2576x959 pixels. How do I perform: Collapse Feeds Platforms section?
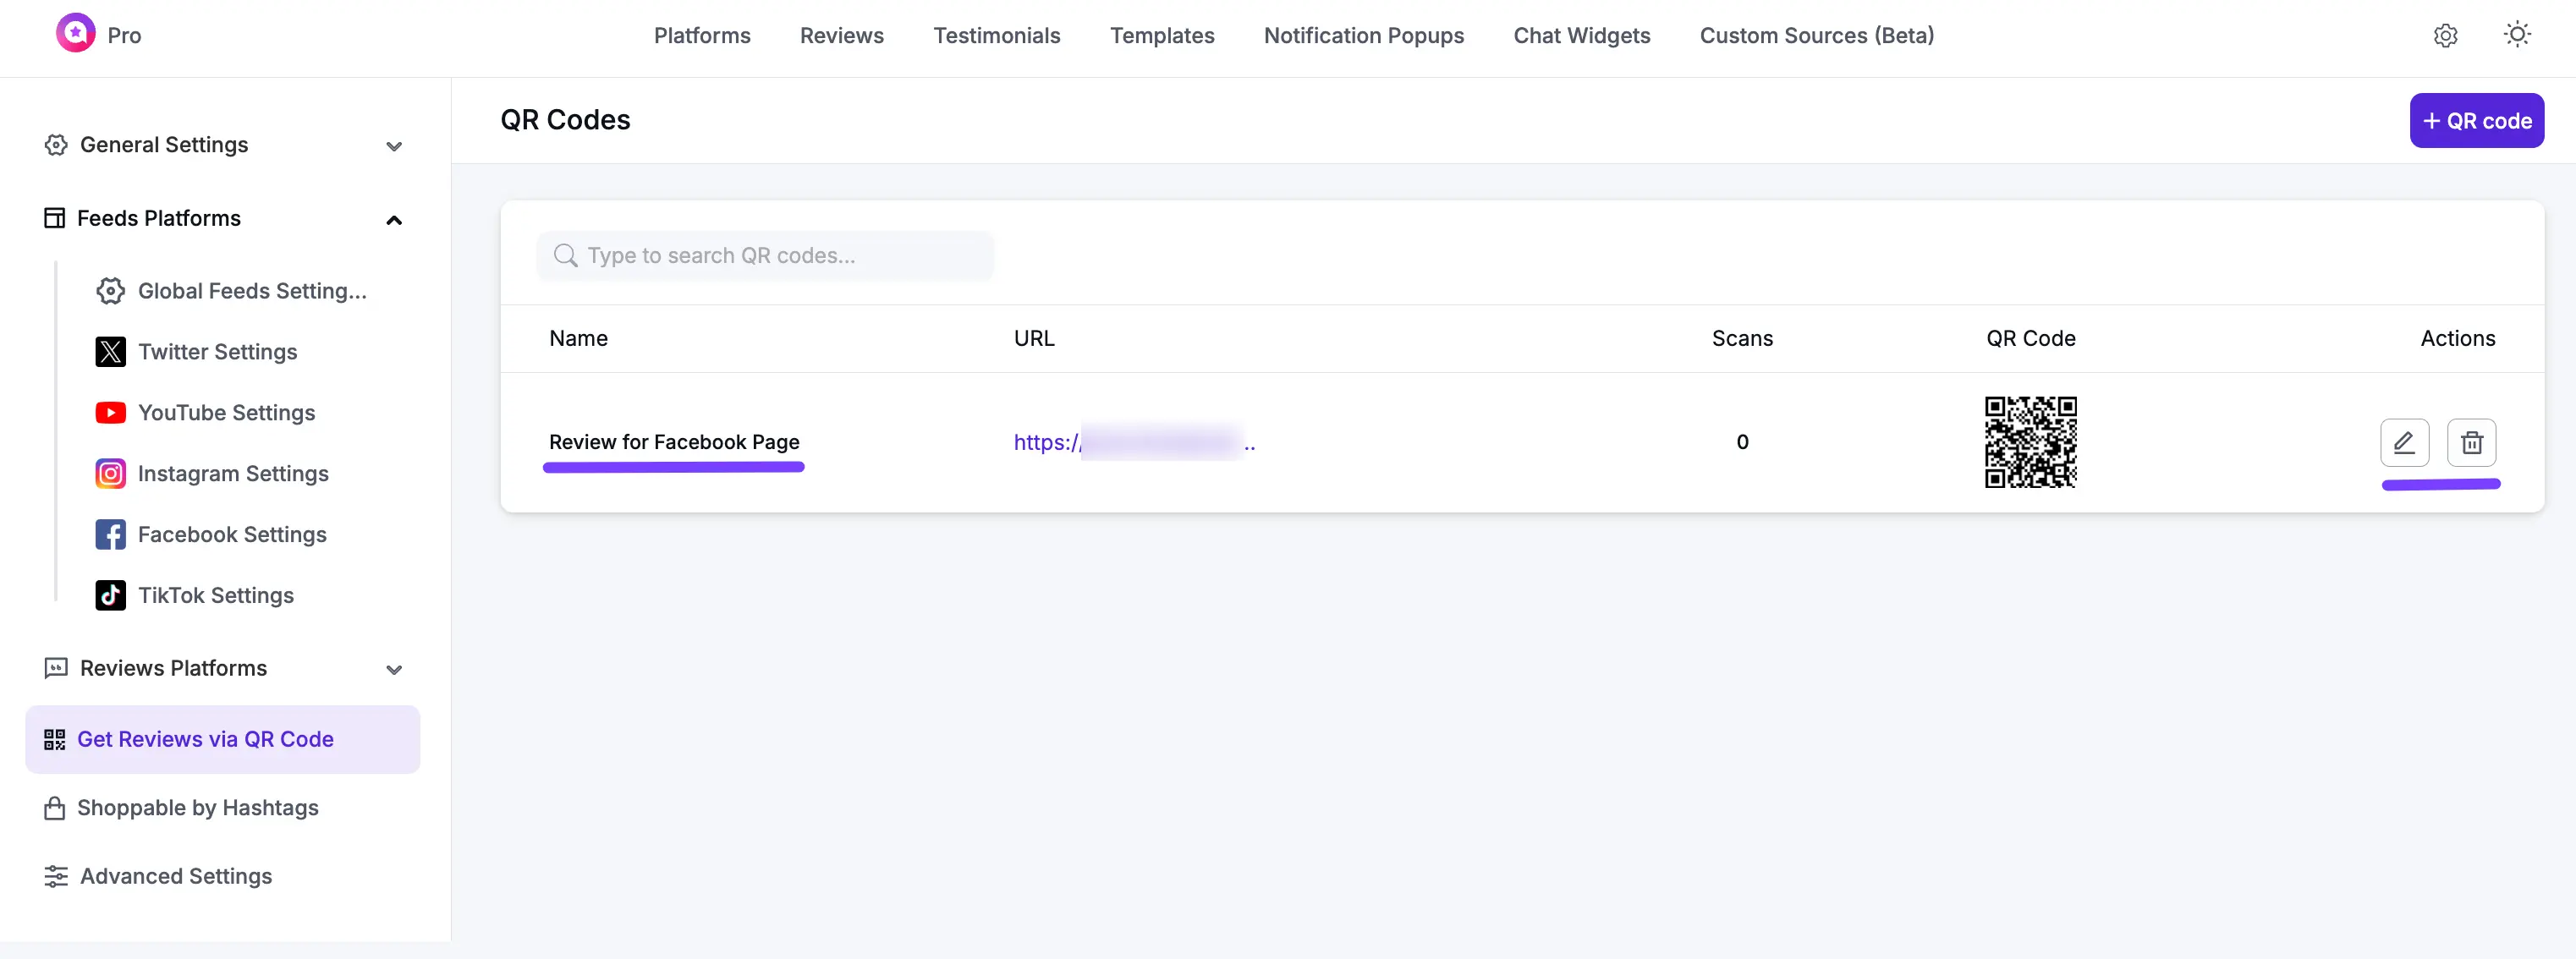tap(394, 220)
